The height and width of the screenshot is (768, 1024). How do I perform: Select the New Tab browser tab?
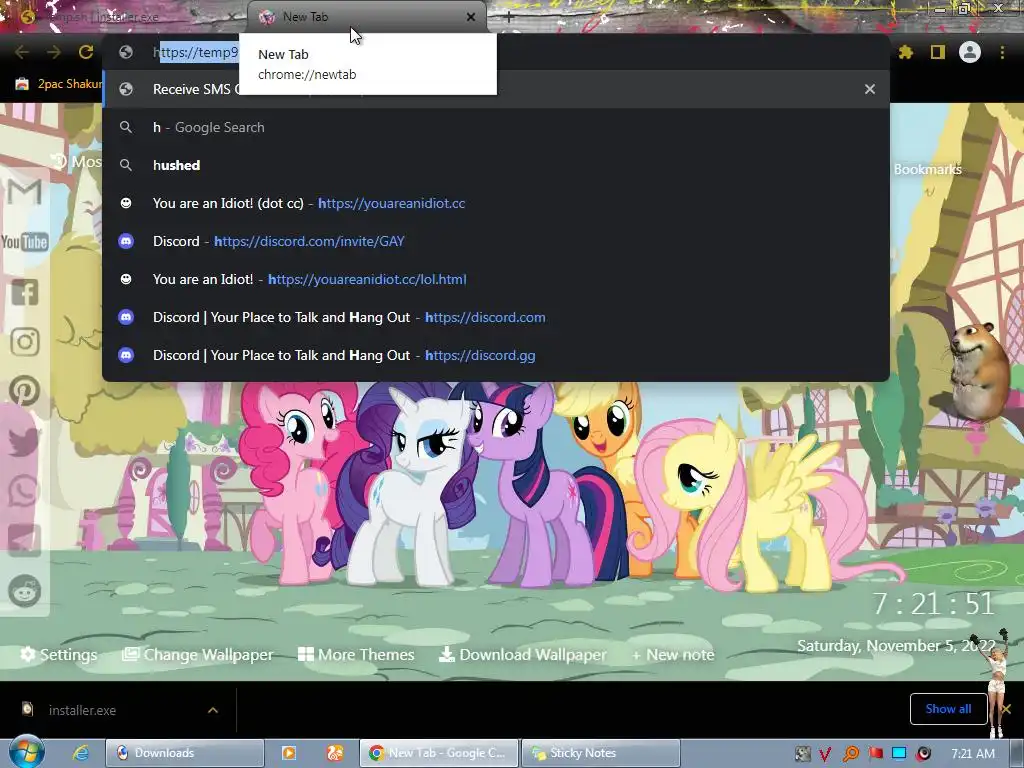pyautogui.click(x=366, y=17)
